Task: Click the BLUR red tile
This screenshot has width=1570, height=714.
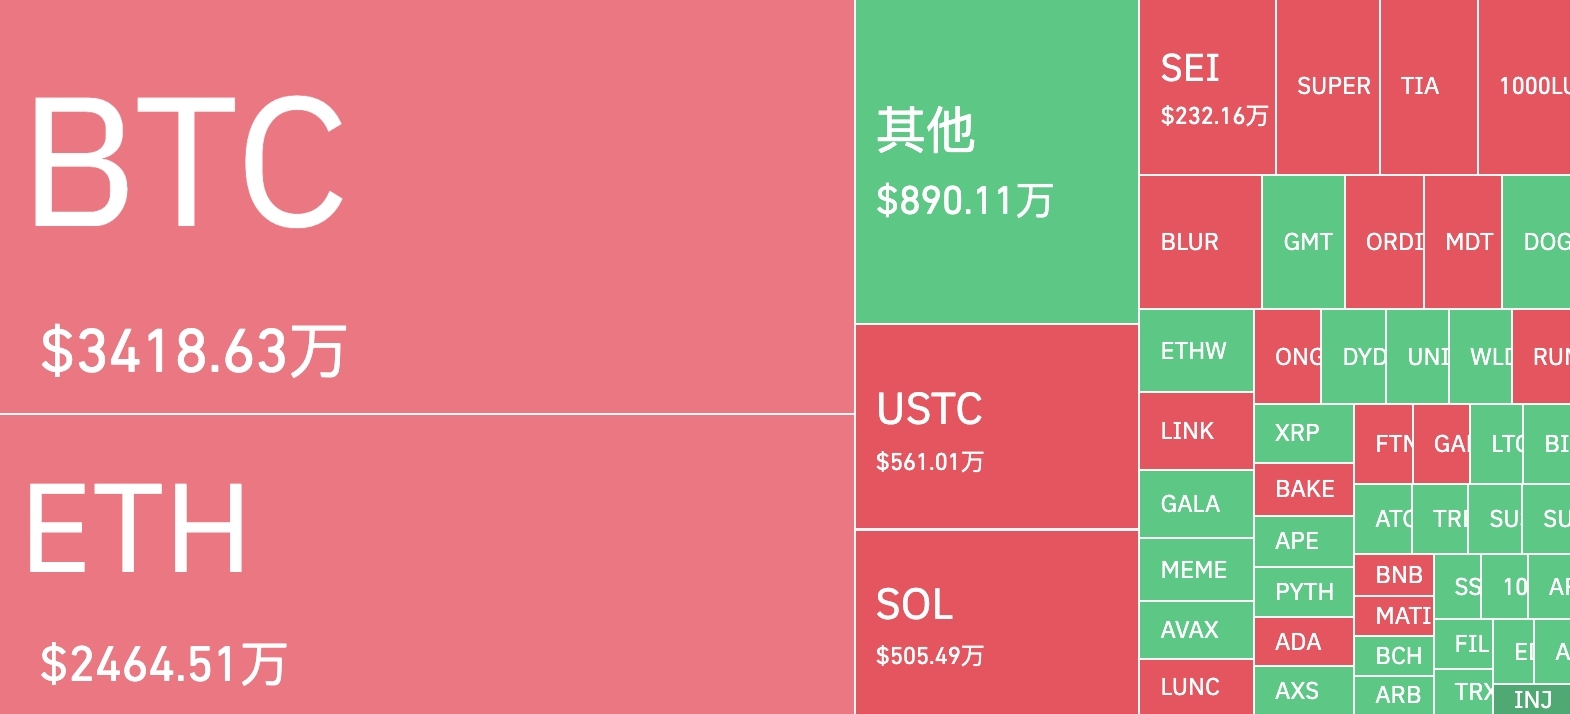Action: (1200, 242)
